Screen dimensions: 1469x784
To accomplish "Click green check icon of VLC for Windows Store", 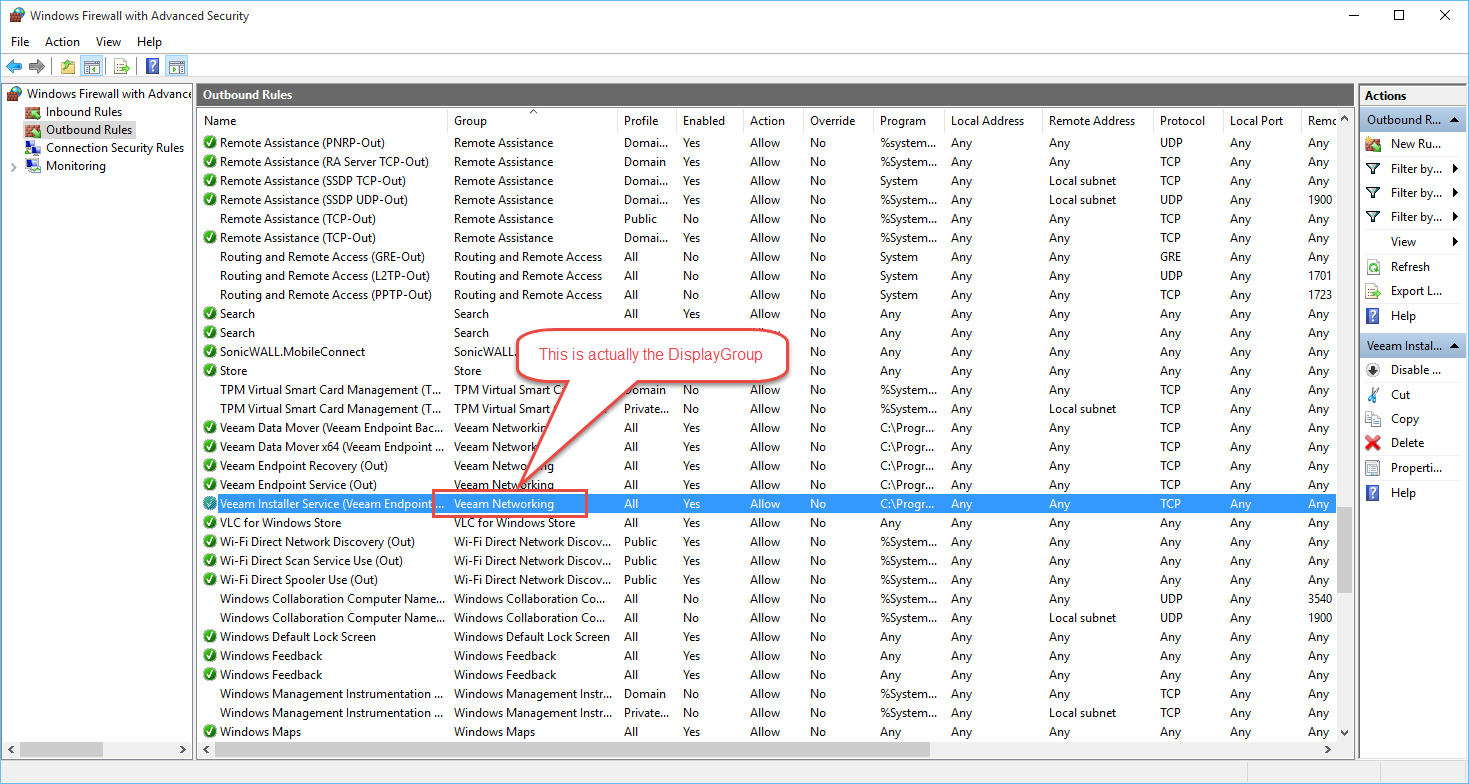I will coord(210,523).
